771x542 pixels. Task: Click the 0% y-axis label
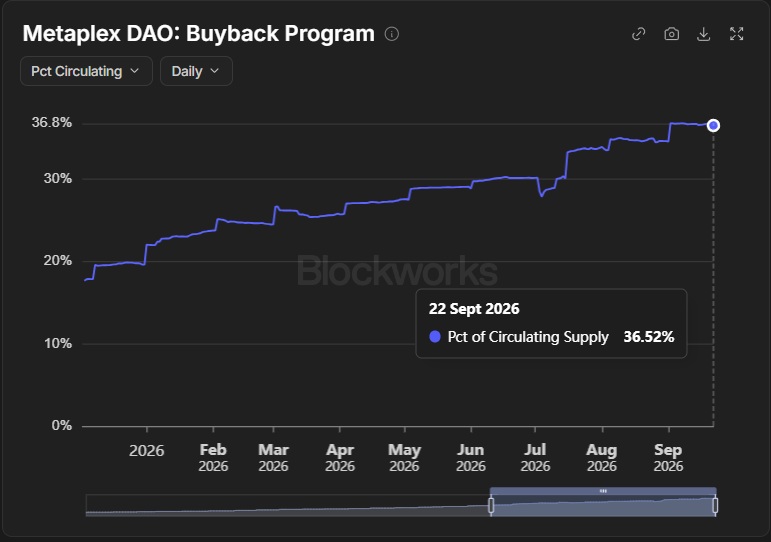coord(61,425)
